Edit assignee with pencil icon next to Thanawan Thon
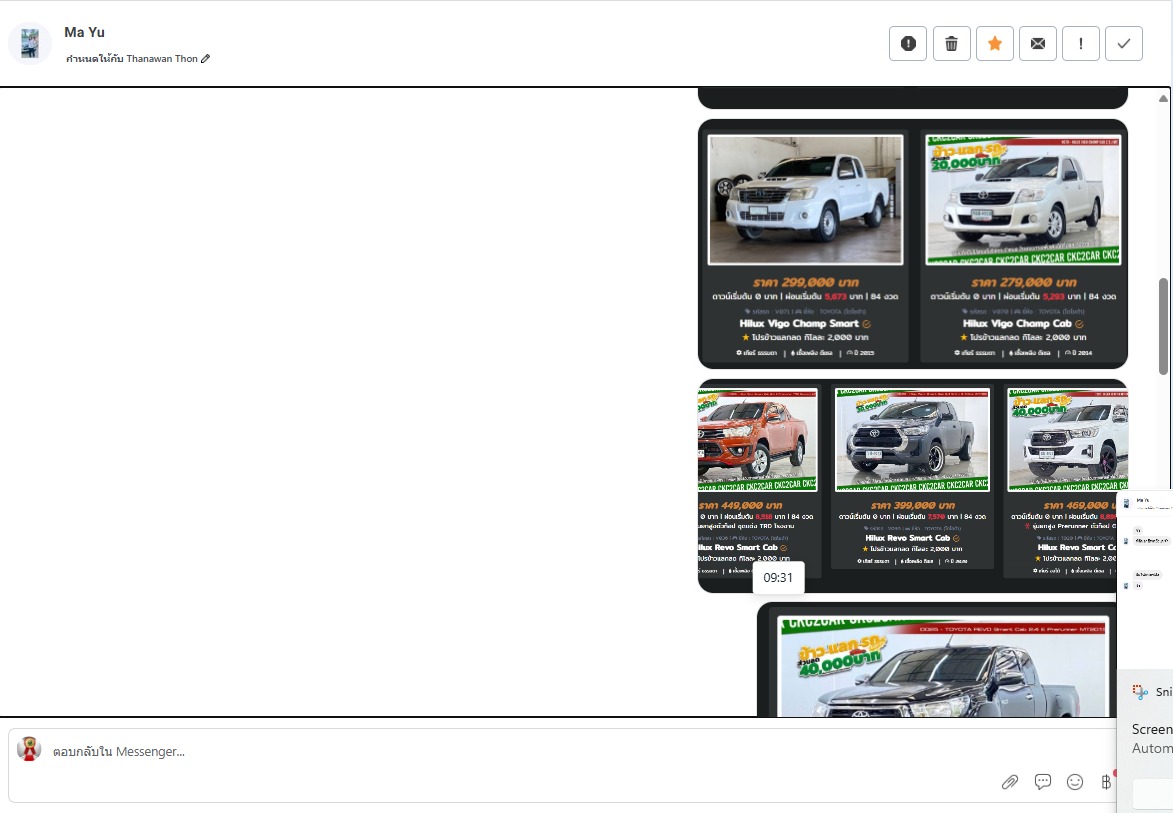Image resolution: width=1173 pixels, height=813 pixels. pos(206,59)
